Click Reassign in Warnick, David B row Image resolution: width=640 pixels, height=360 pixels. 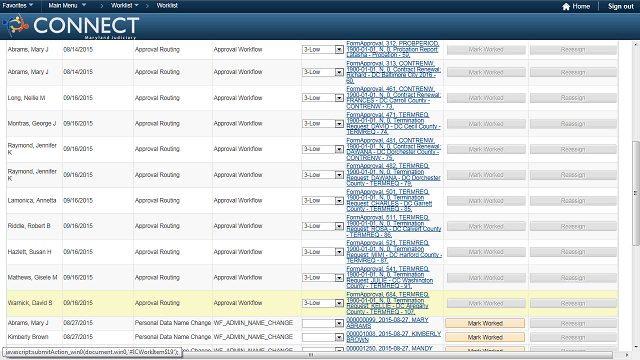pos(573,303)
